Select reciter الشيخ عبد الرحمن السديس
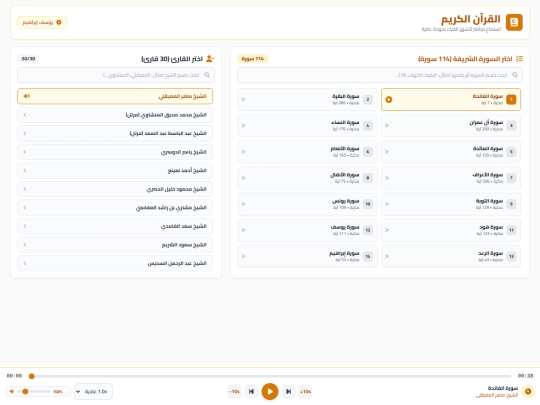The height and width of the screenshot is (405, 540). tap(115, 263)
